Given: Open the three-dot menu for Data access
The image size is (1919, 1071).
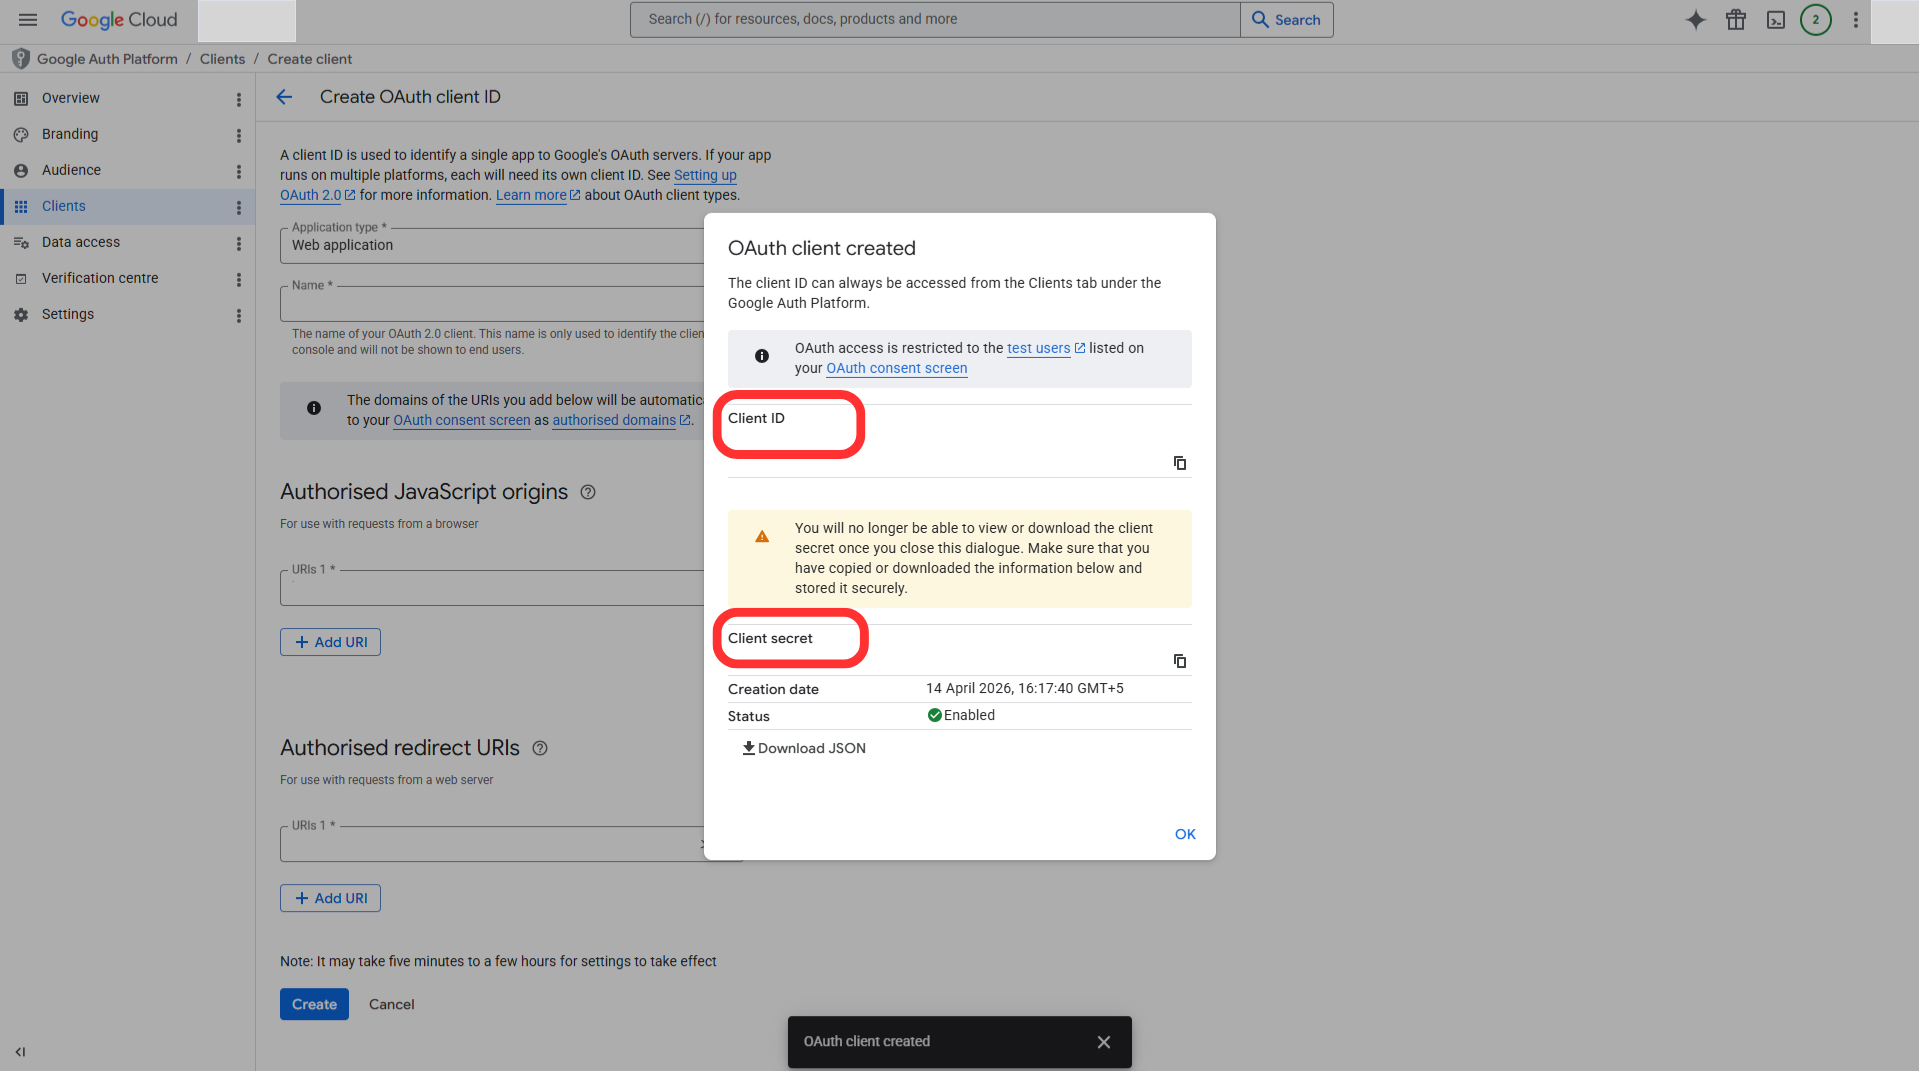Looking at the screenshot, I should tap(238, 243).
